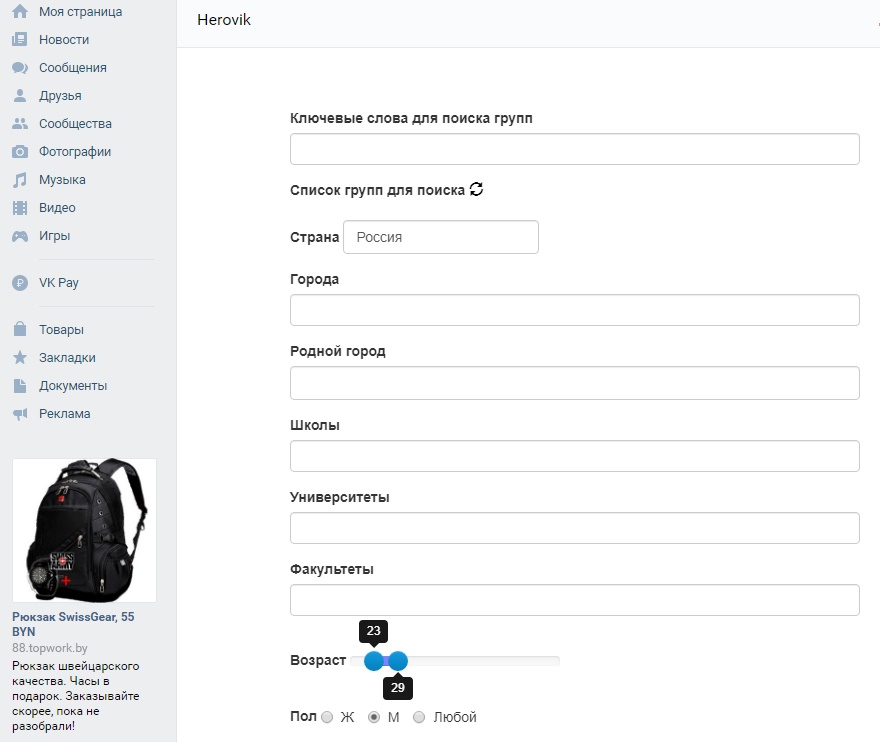Click the Друзья person icon
880x742 pixels.
click(x=19, y=96)
